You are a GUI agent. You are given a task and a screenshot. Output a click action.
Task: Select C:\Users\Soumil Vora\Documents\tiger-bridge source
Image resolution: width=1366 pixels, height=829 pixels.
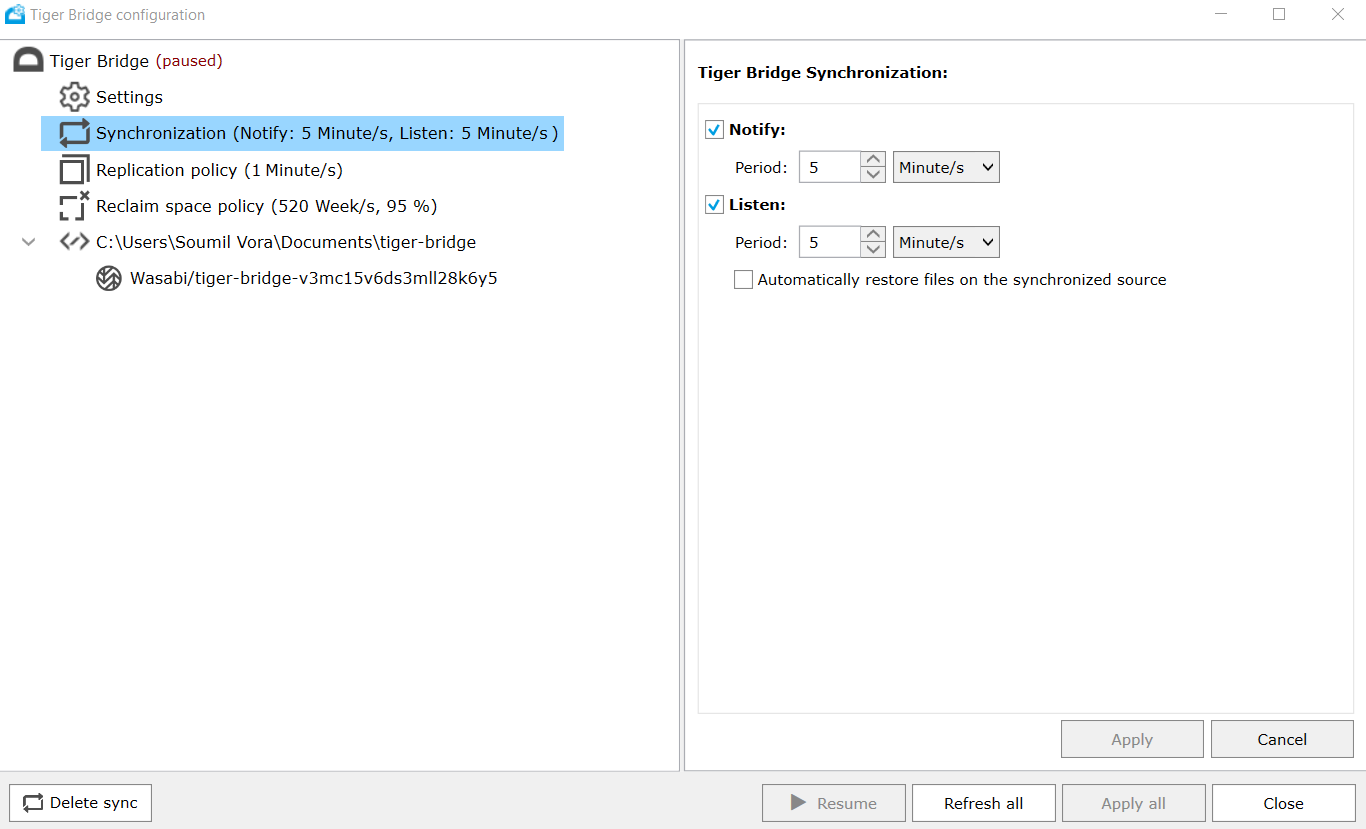click(x=286, y=242)
